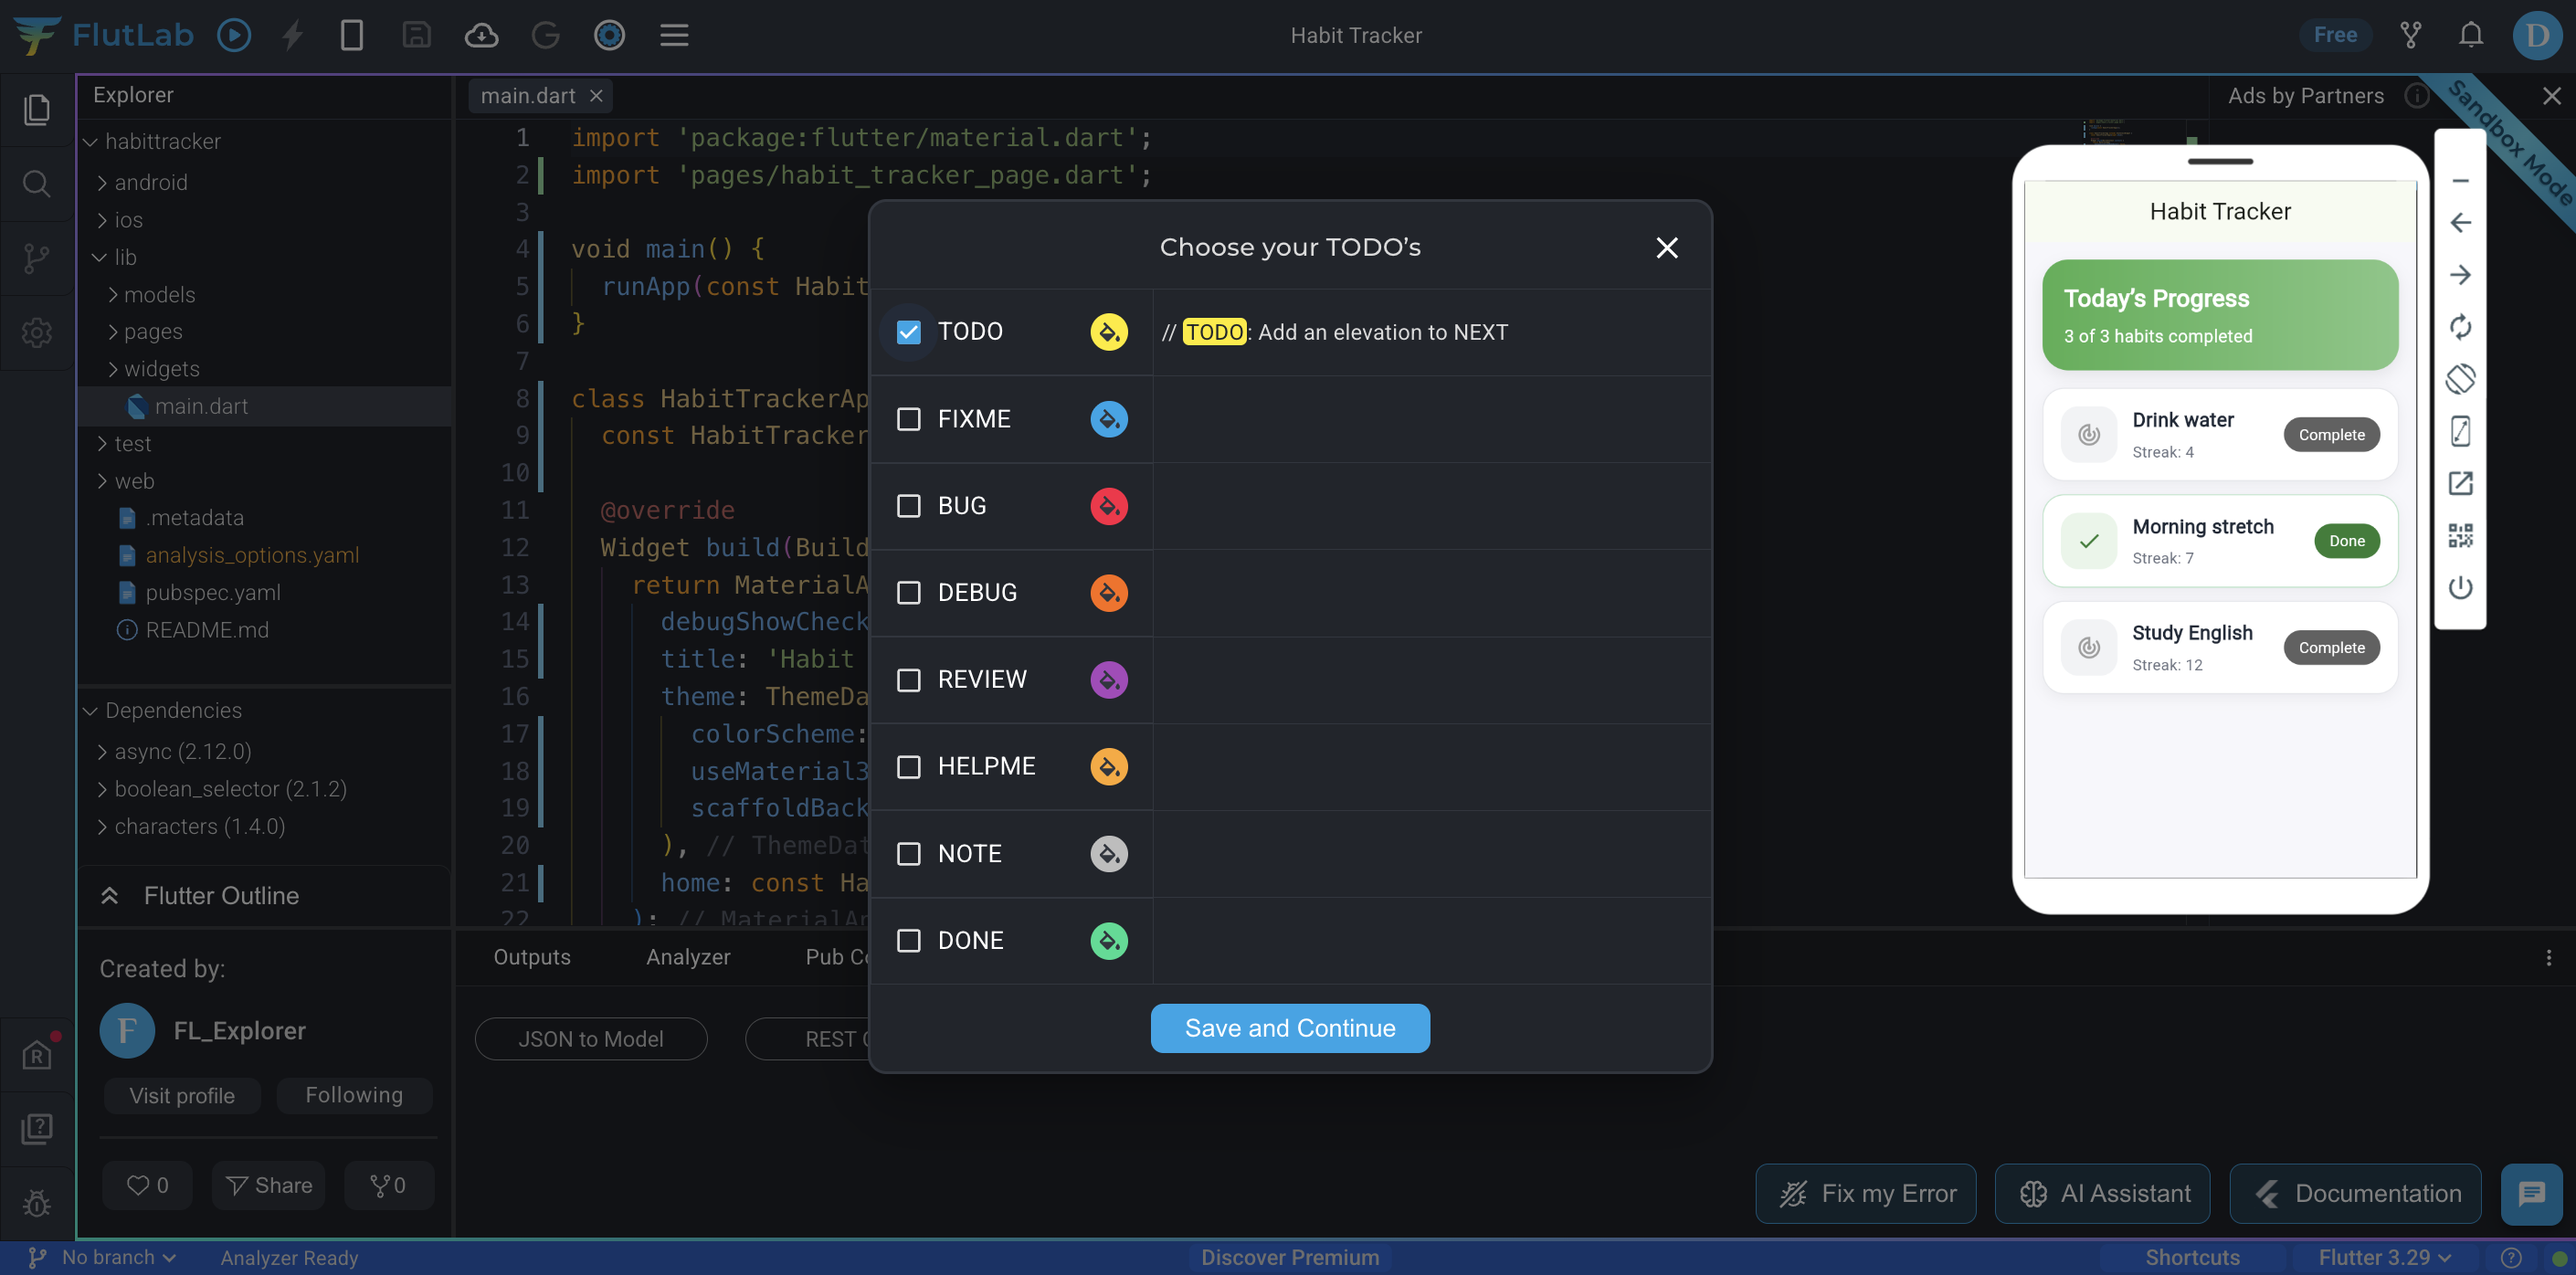This screenshot has width=2576, height=1275.
Task: Select the main.dart editor tab
Action: click(527, 96)
